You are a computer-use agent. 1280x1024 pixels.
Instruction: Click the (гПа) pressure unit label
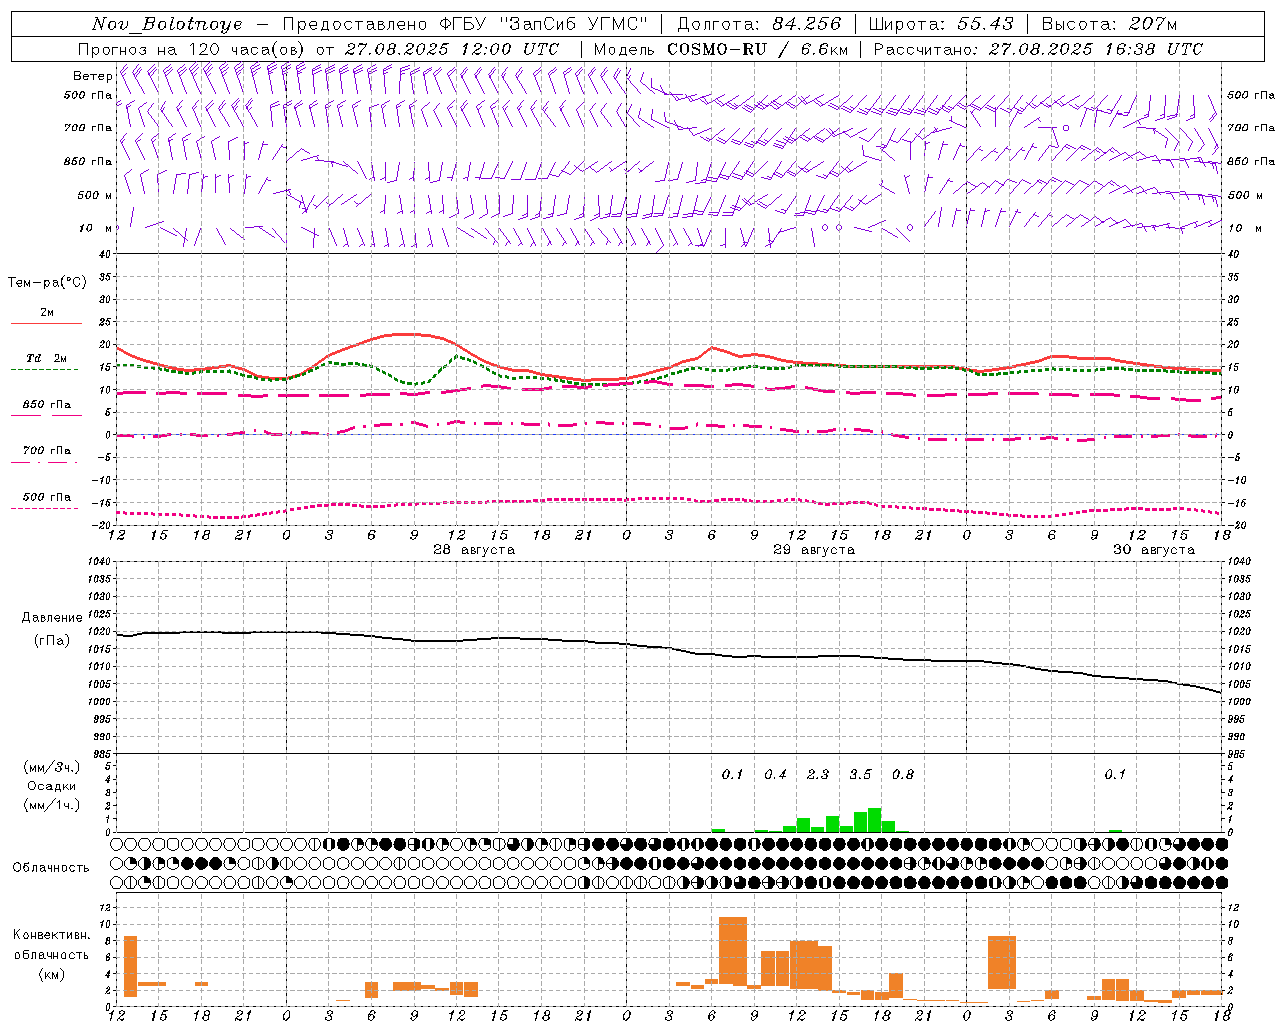[52, 640]
